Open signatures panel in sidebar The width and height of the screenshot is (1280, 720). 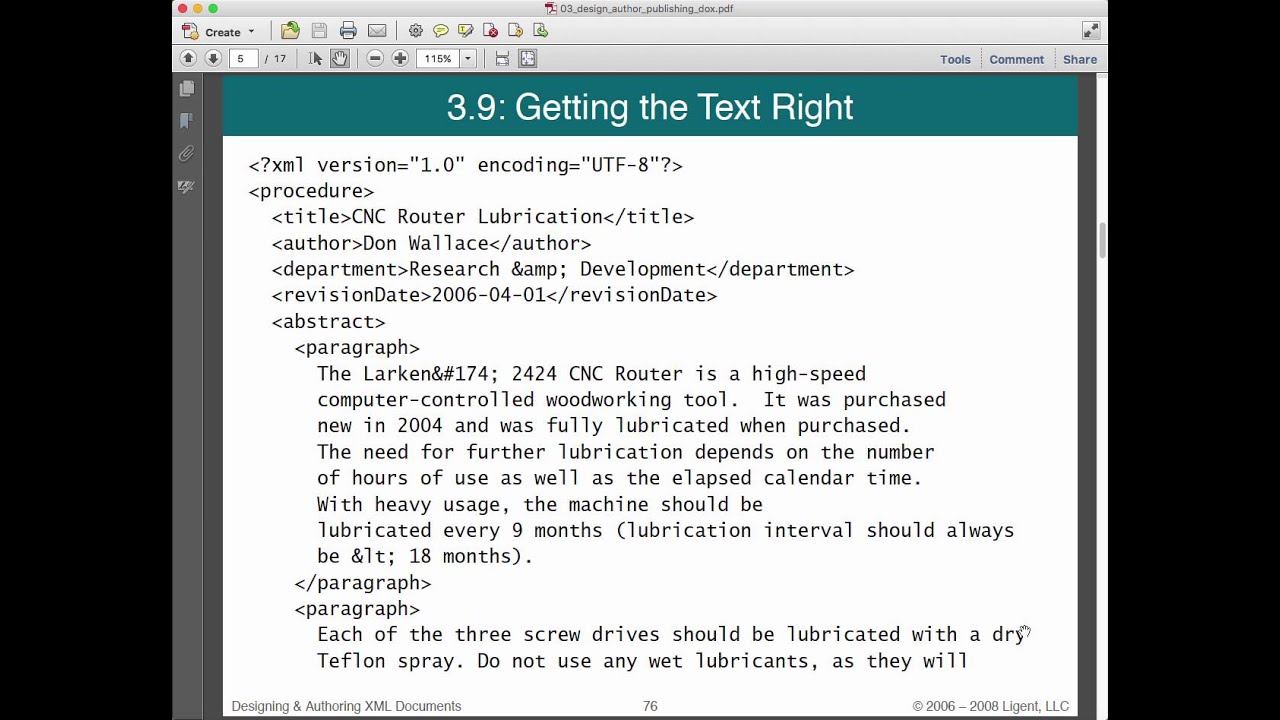pyautogui.click(x=186, y=187)
